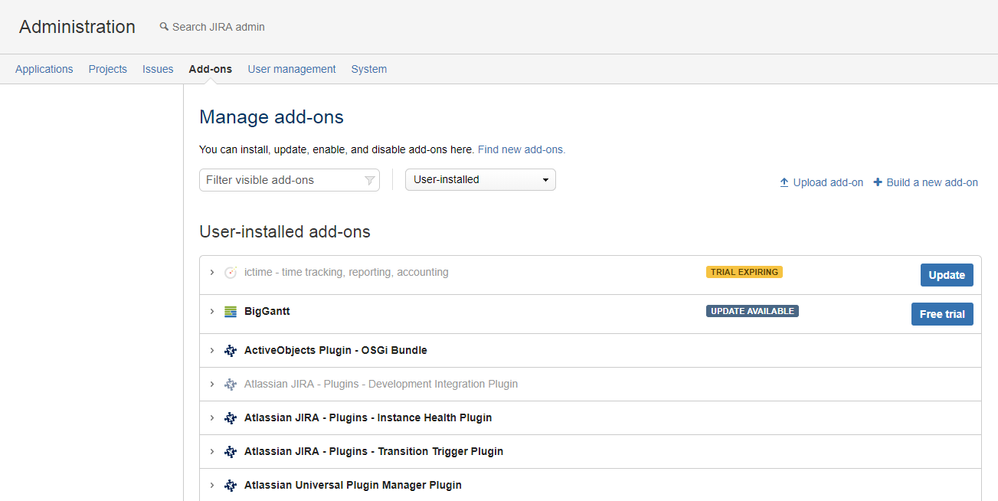Expand the ictime add-on row
This screenshot has height=501, width=998.
point(212,272)
